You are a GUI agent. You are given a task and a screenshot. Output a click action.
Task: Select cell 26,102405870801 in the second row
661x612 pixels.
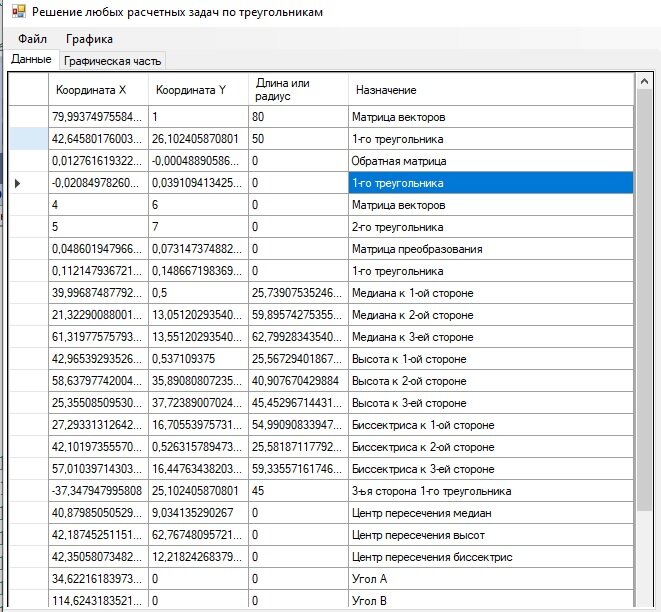pyautogui.click(x=199, y=139)
